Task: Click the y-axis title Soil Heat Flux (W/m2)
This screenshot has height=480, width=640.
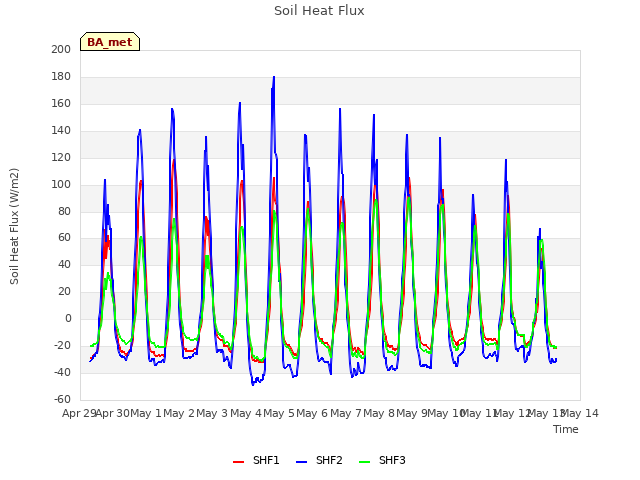Action: [x=14, y=226]
